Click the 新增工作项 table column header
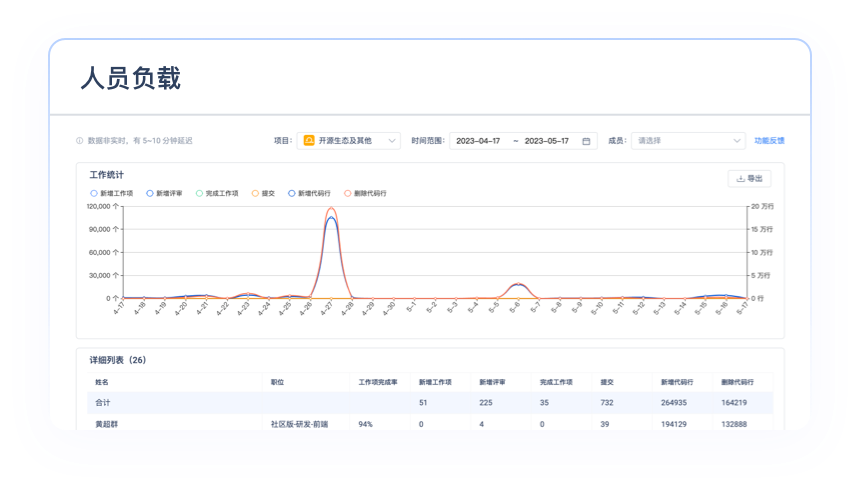860x490 pixels. pyautogui.click(x=435, y=382)
